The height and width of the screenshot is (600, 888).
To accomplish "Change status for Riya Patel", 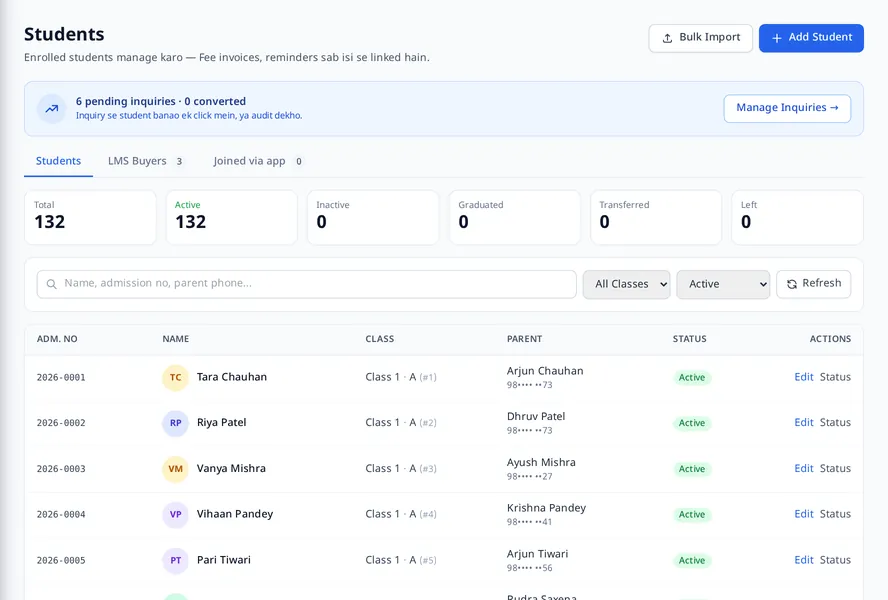I will click(835, 423).
